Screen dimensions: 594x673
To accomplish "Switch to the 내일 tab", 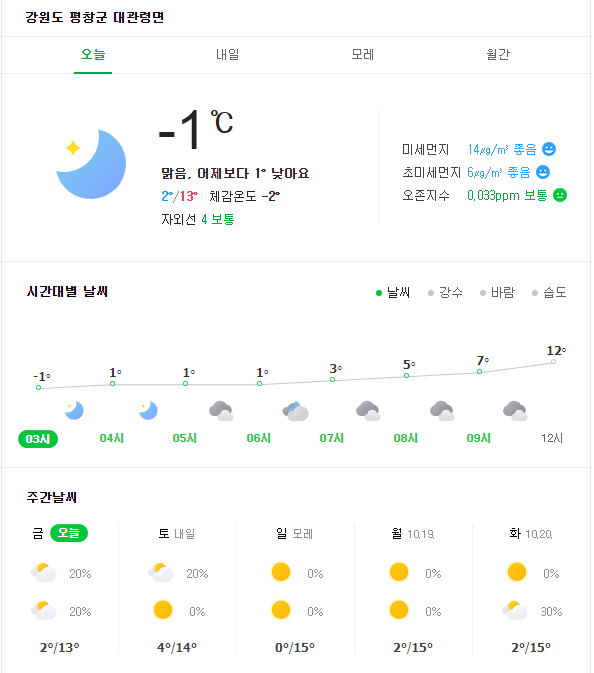I will (227, 55).
